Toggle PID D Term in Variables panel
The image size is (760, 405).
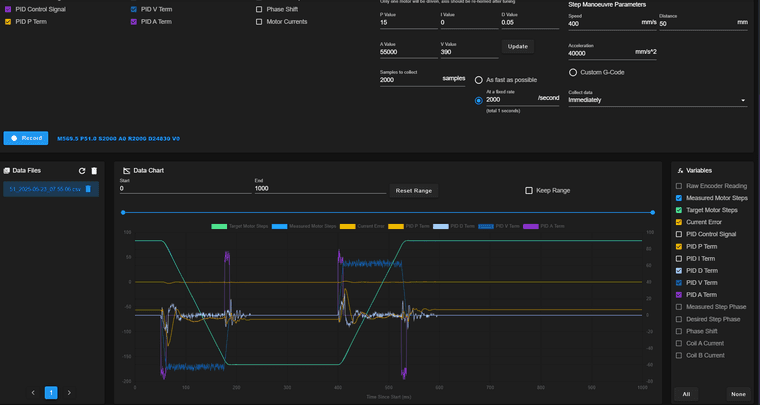(x=679, y=271)
